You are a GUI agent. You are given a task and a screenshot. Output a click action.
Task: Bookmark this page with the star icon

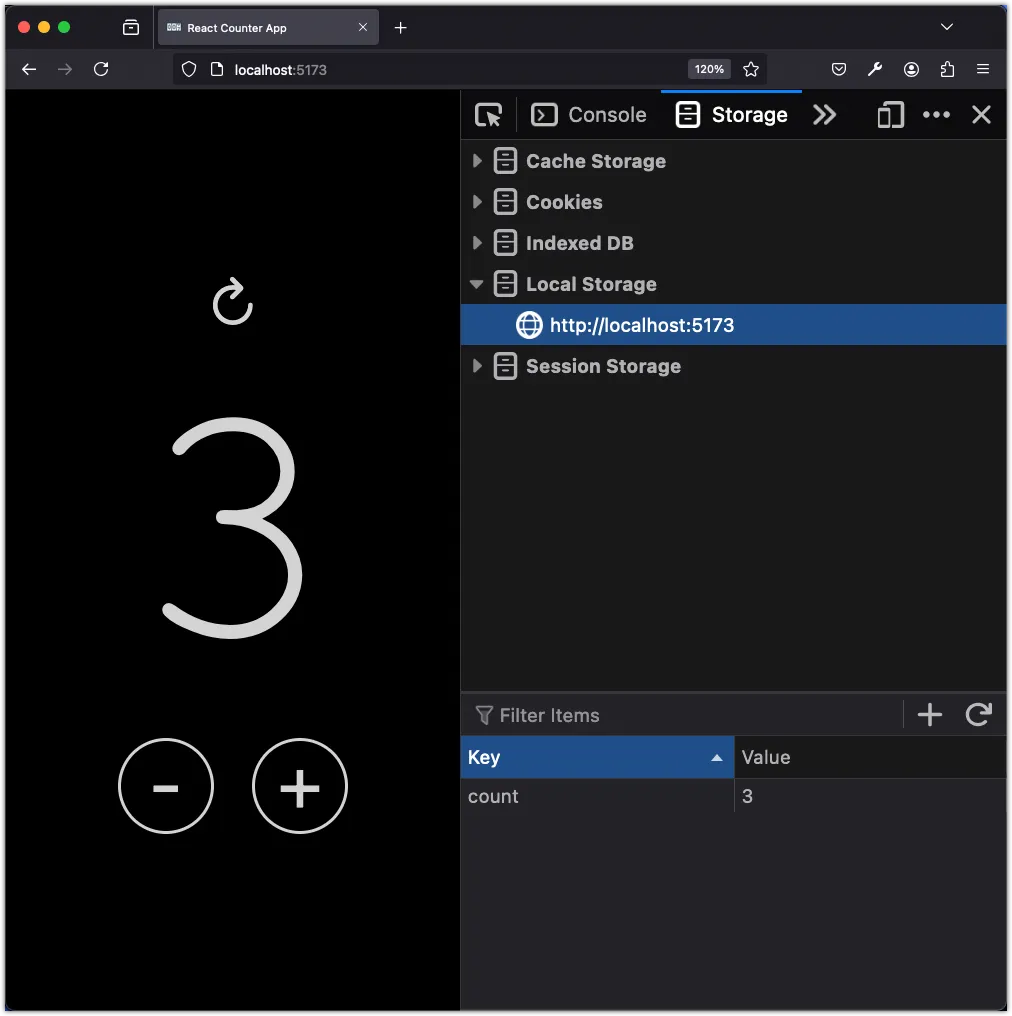click(751, 69)
